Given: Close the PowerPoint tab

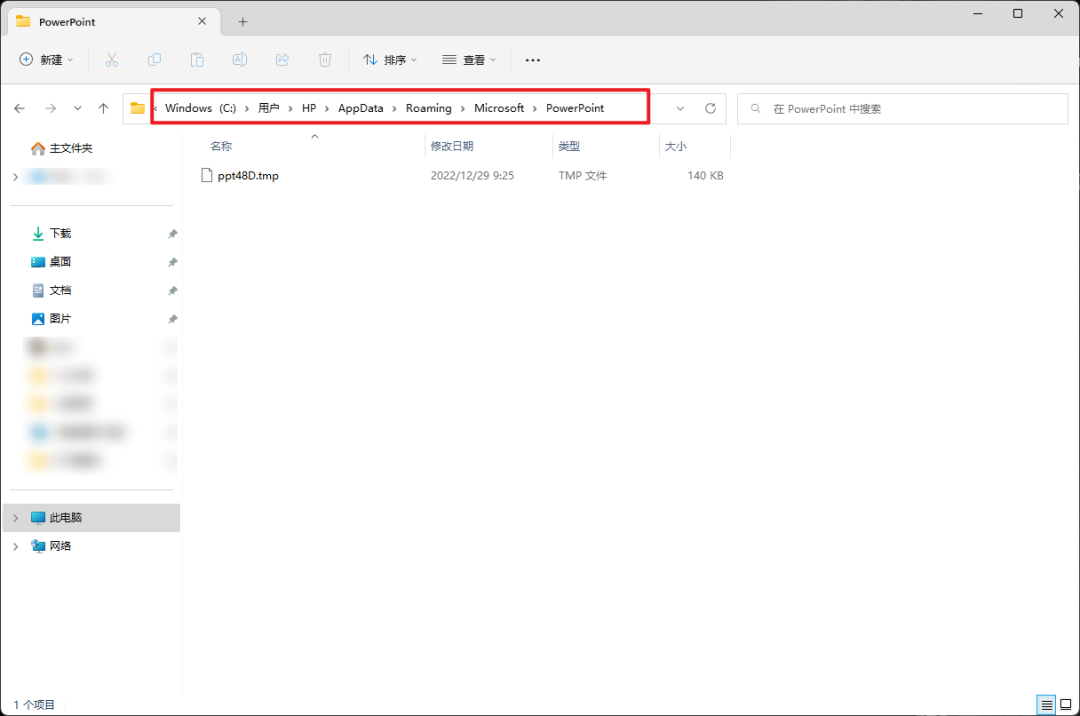Looking at the screenshot, I should pos(202,21).
